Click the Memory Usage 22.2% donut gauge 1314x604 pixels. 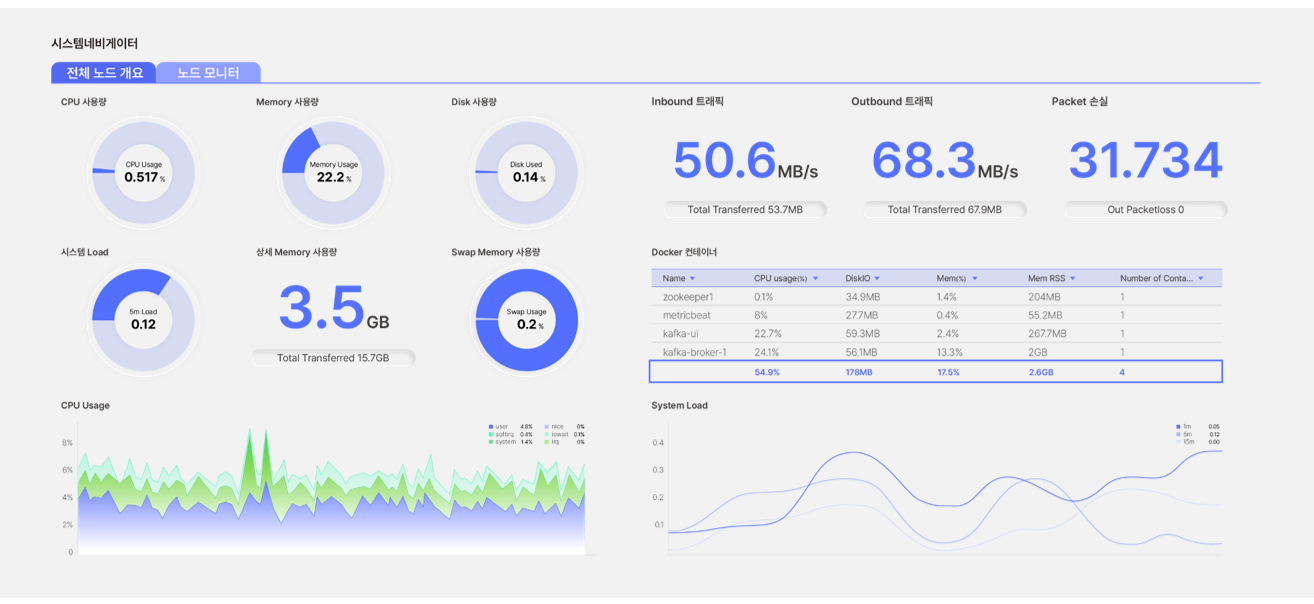tap(333, 172)
